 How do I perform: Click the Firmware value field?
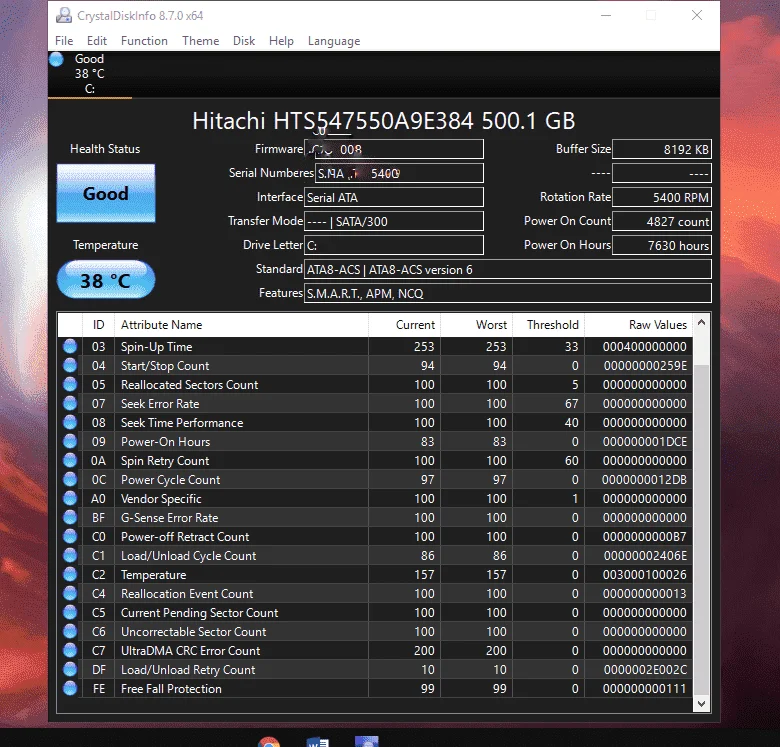(x=393, y=149)
